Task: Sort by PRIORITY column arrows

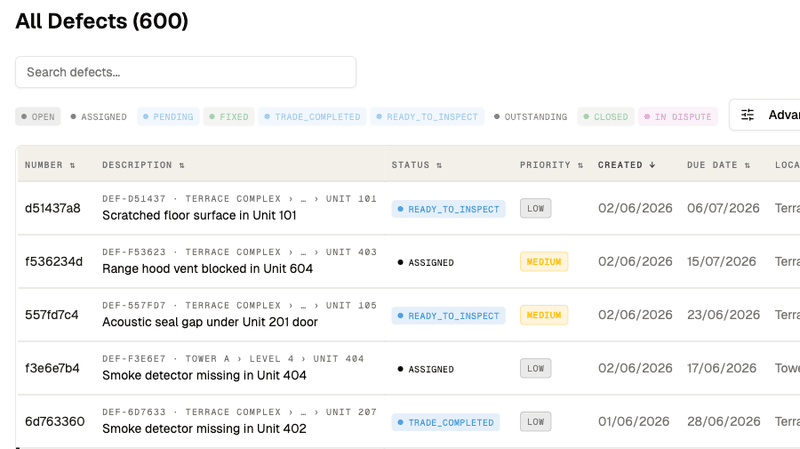Action: 580,165
